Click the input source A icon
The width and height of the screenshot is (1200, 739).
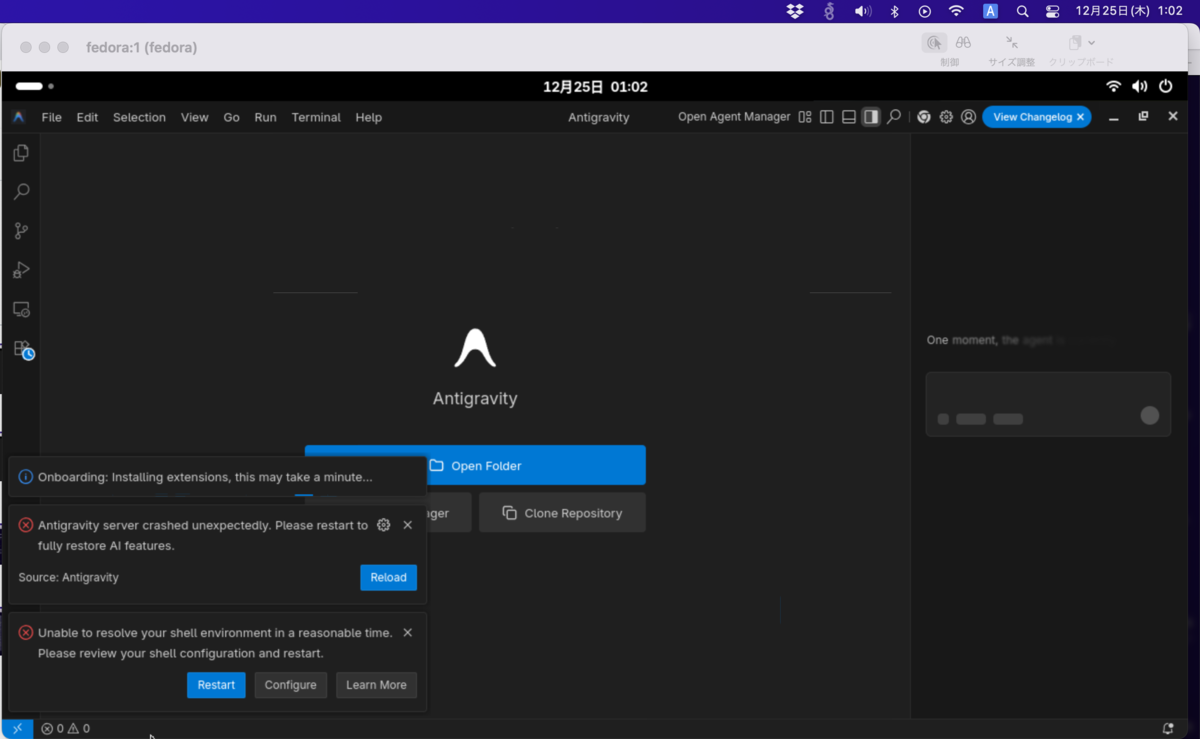click(990, 11)
